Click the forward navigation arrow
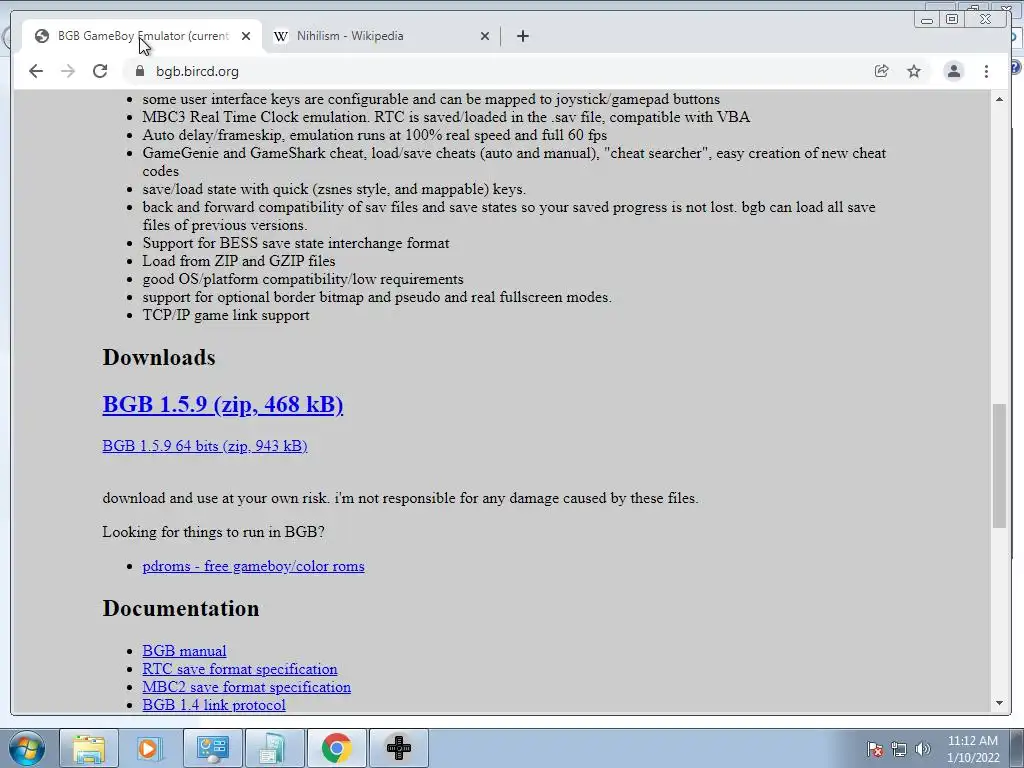 [x=68, y=71]
